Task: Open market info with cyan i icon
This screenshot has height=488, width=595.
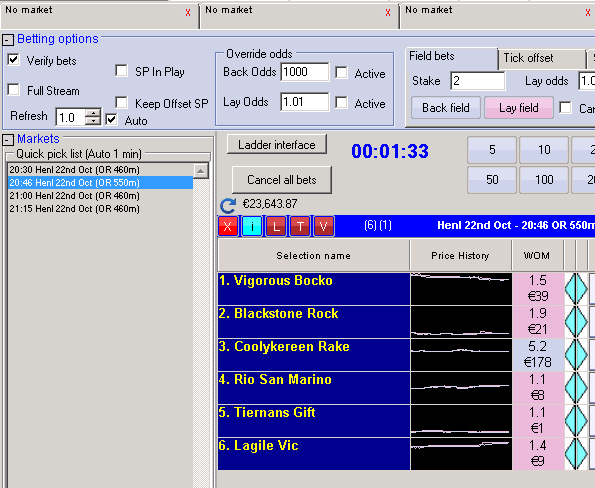Action: tap(252, 226)
